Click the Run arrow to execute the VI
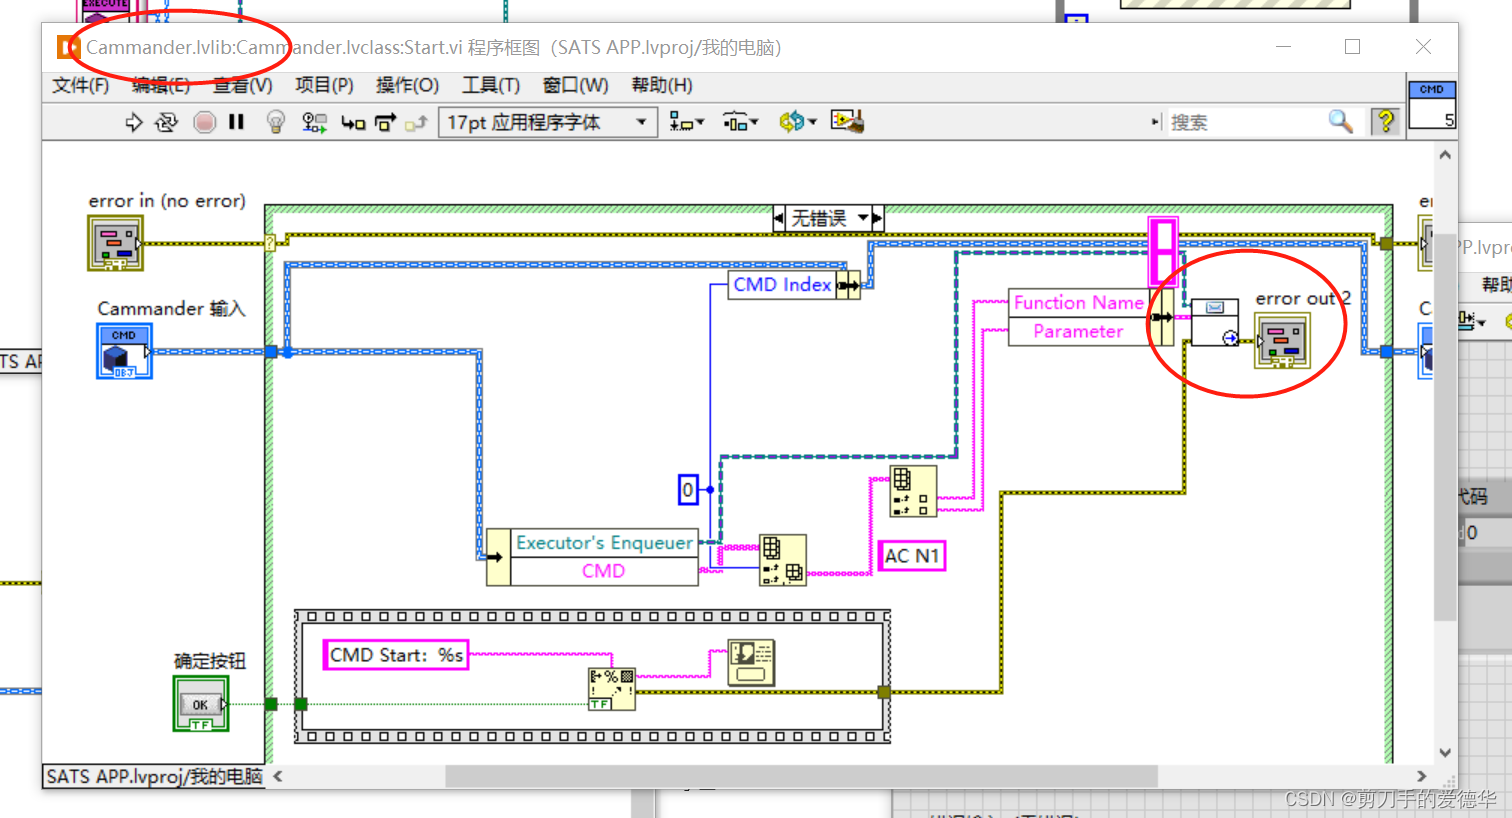The width and height of the screenshot is (1512, 818). pos(134,121)
